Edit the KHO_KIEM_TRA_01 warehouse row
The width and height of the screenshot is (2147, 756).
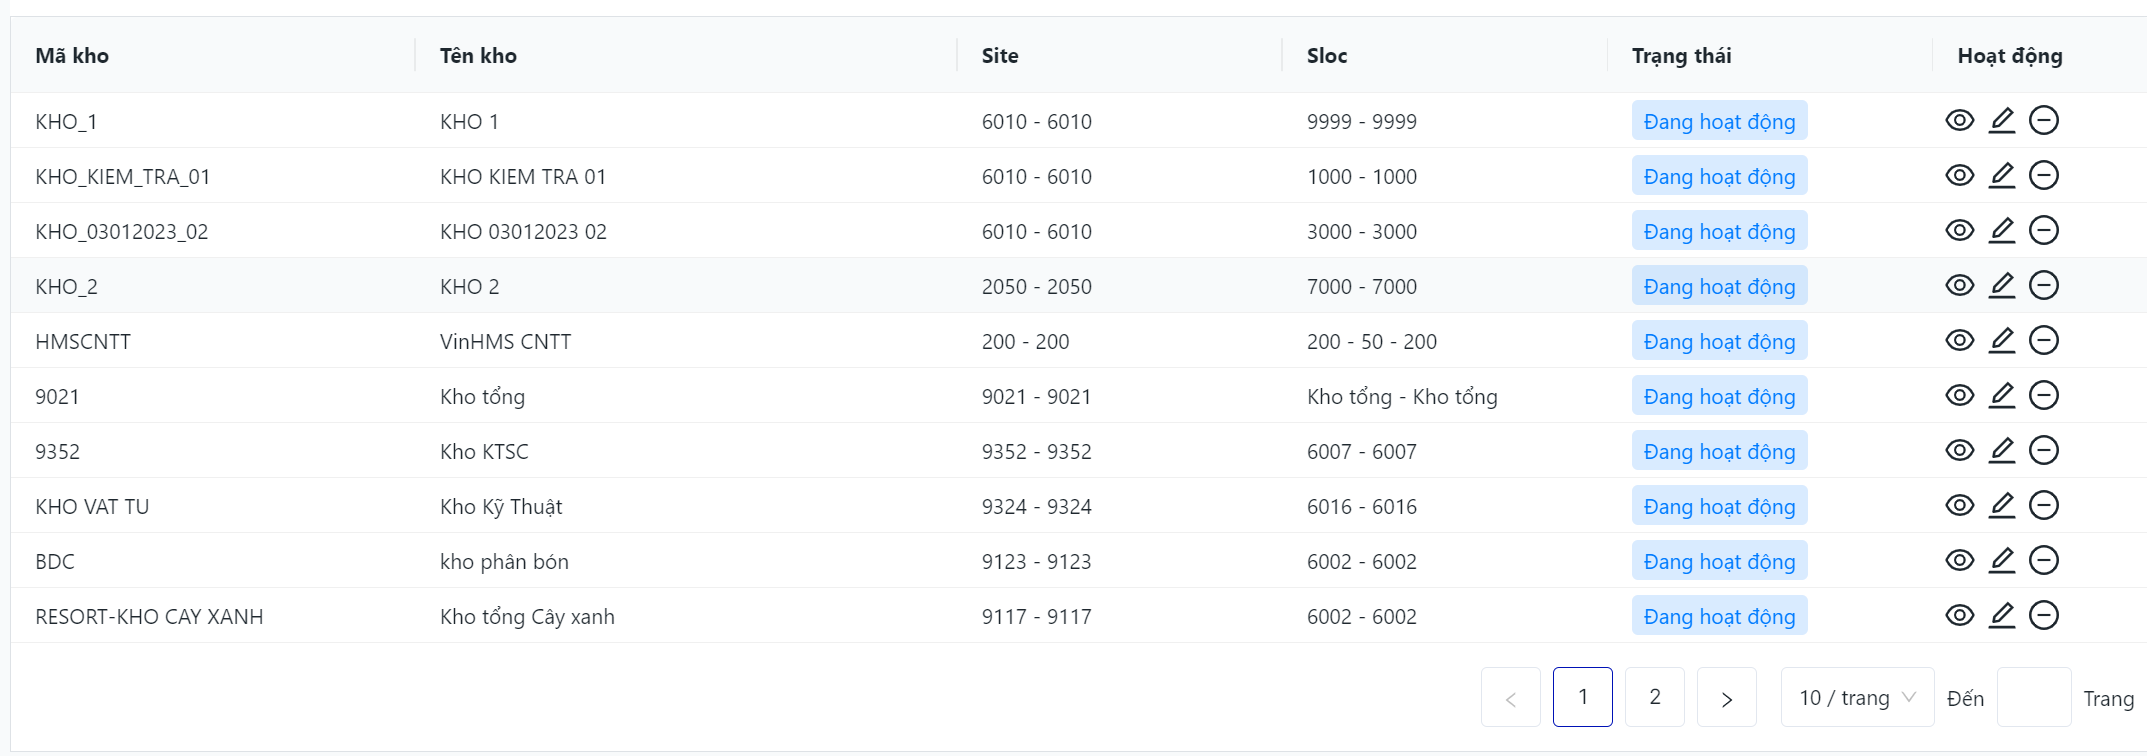click(x=2001, y=176)
